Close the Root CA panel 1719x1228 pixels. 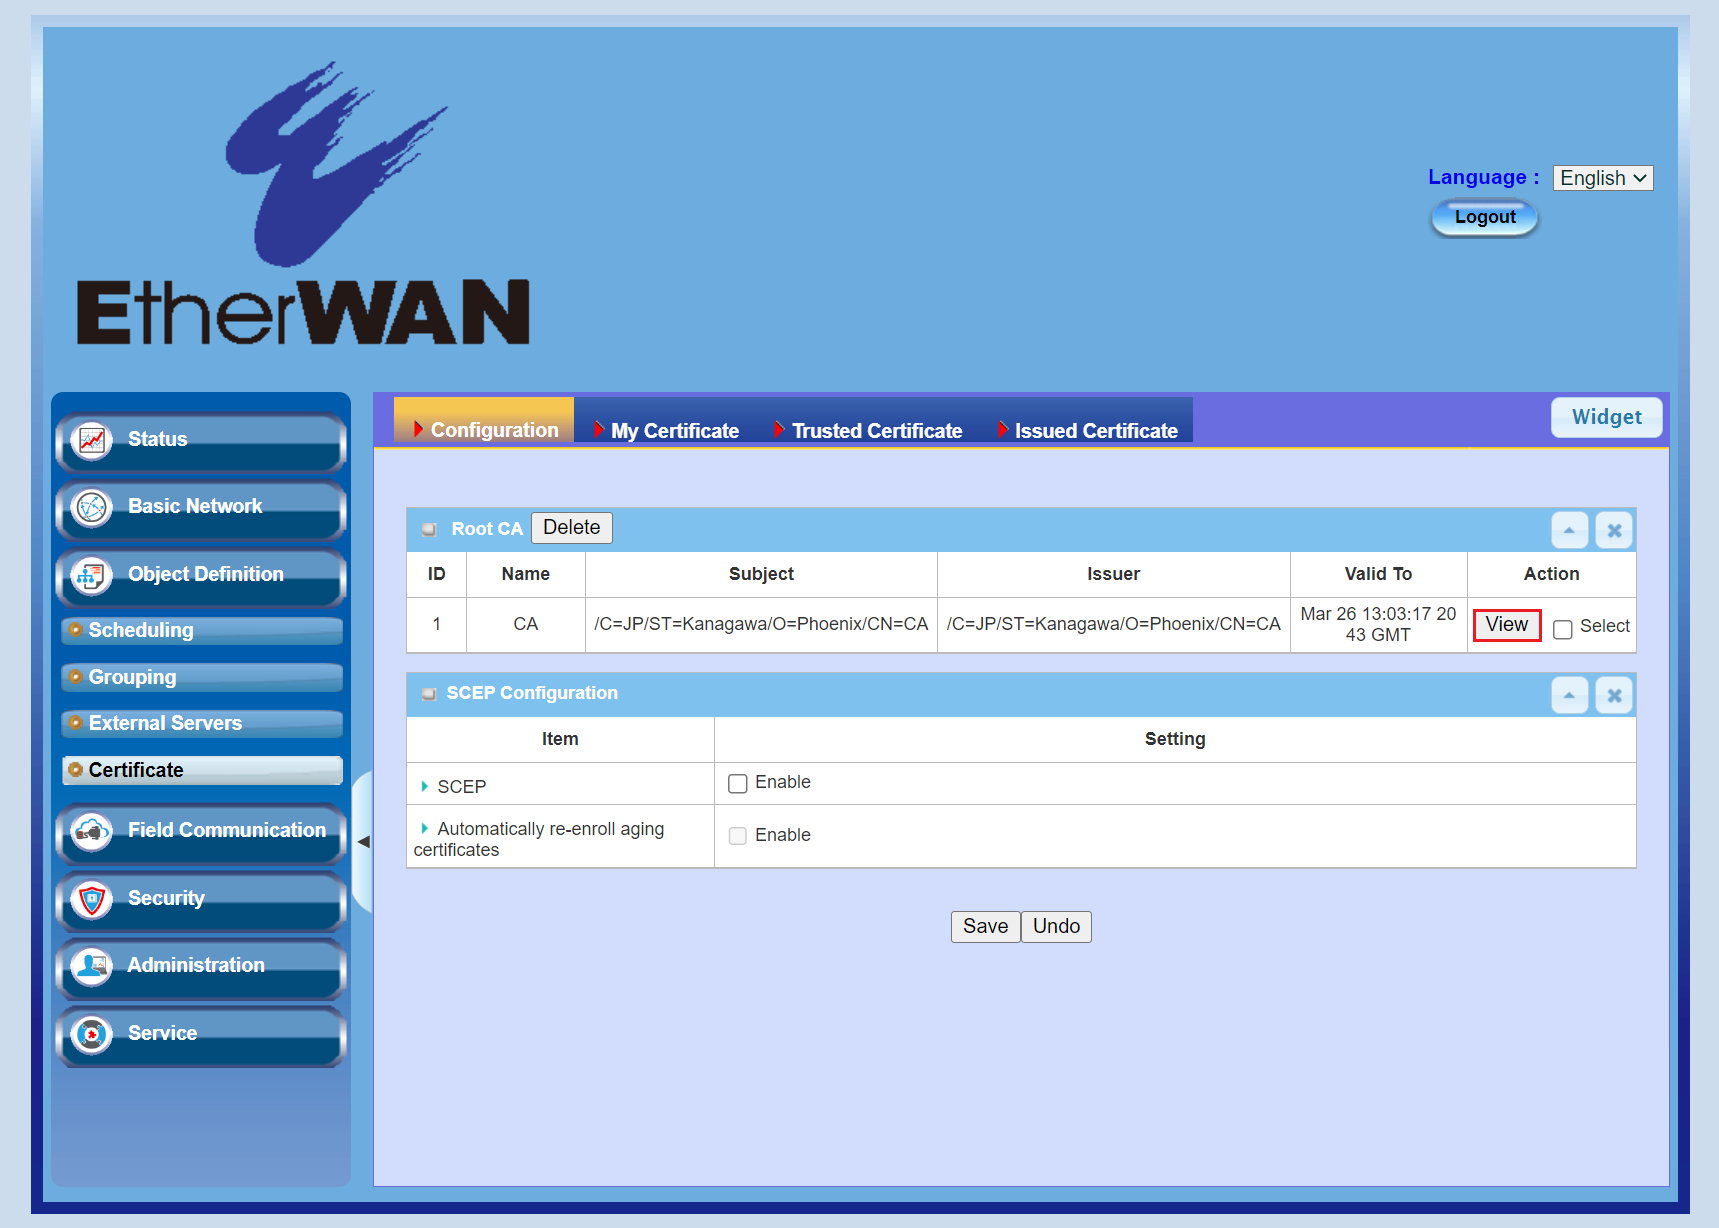click(x=1614, y=530)
